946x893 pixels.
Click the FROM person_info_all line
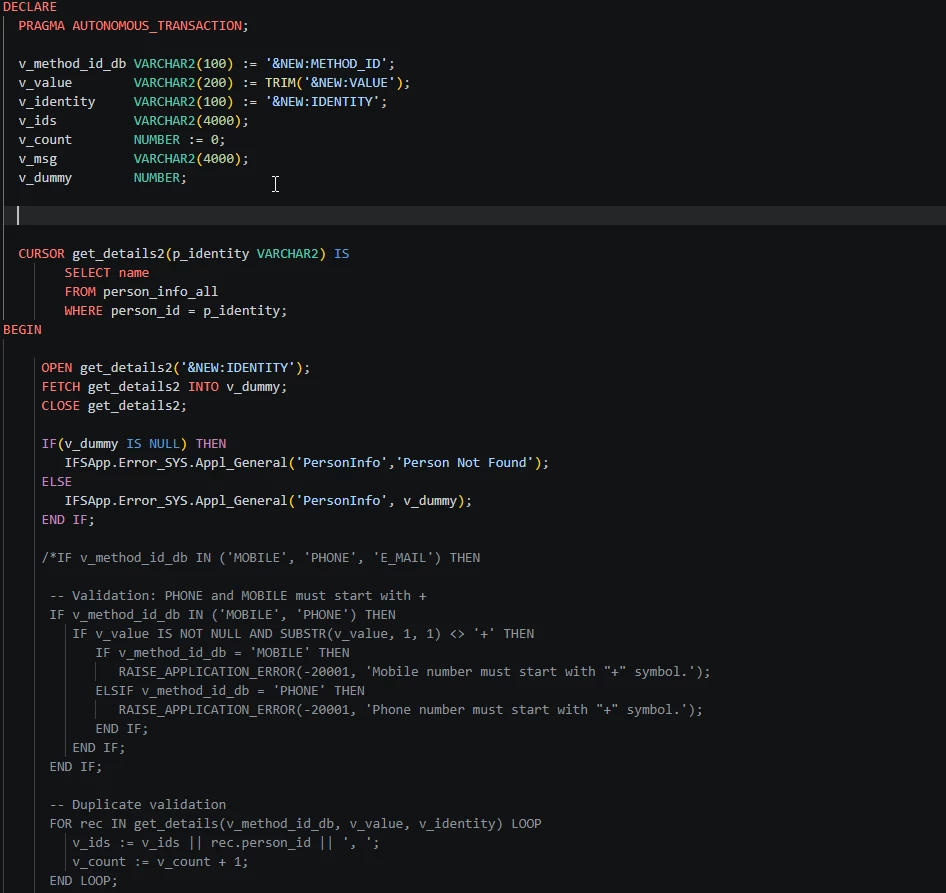141,291
